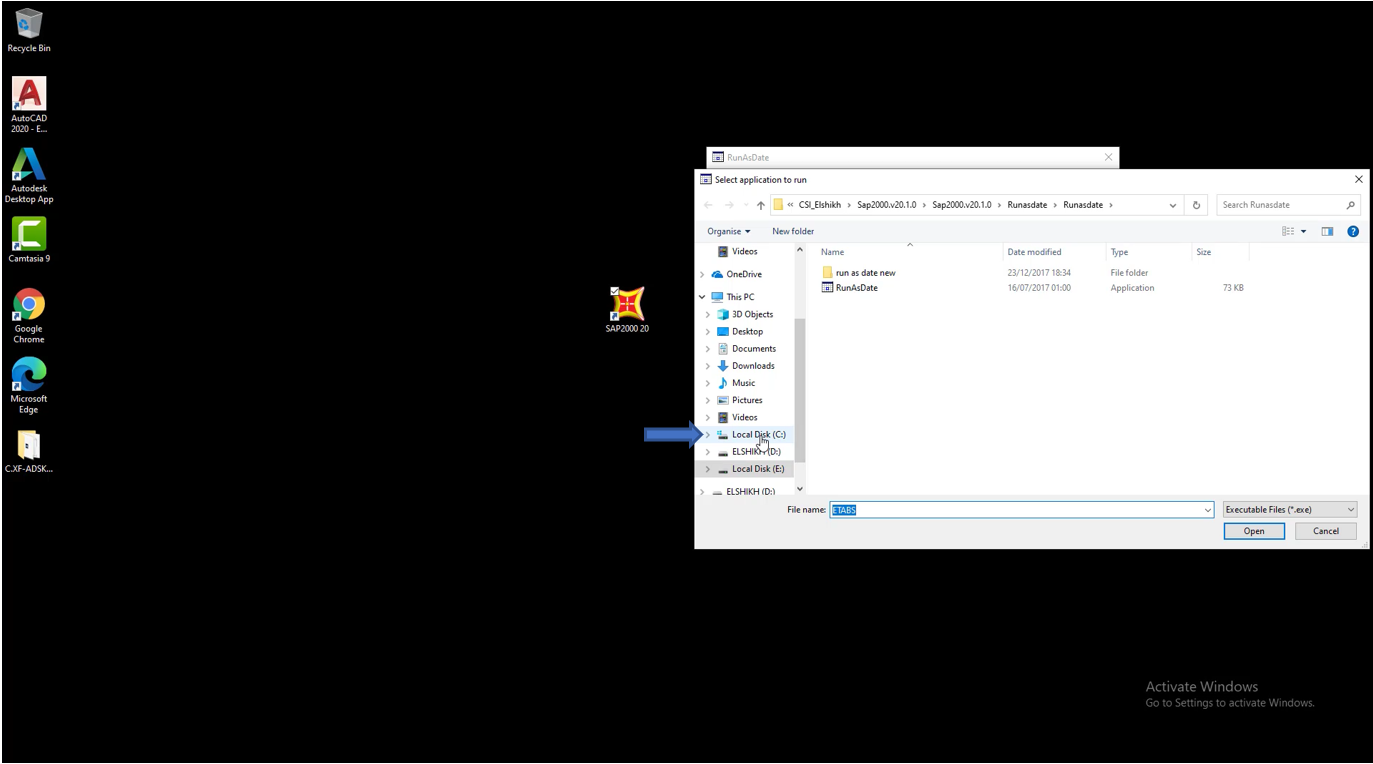
Task: Select the 'run as date new' folder
Action: tap(866, 273)
